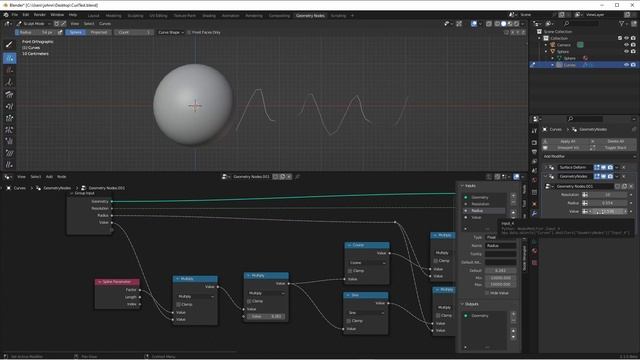
Task: Click the Spline Parameter node header
Action: 117,282
